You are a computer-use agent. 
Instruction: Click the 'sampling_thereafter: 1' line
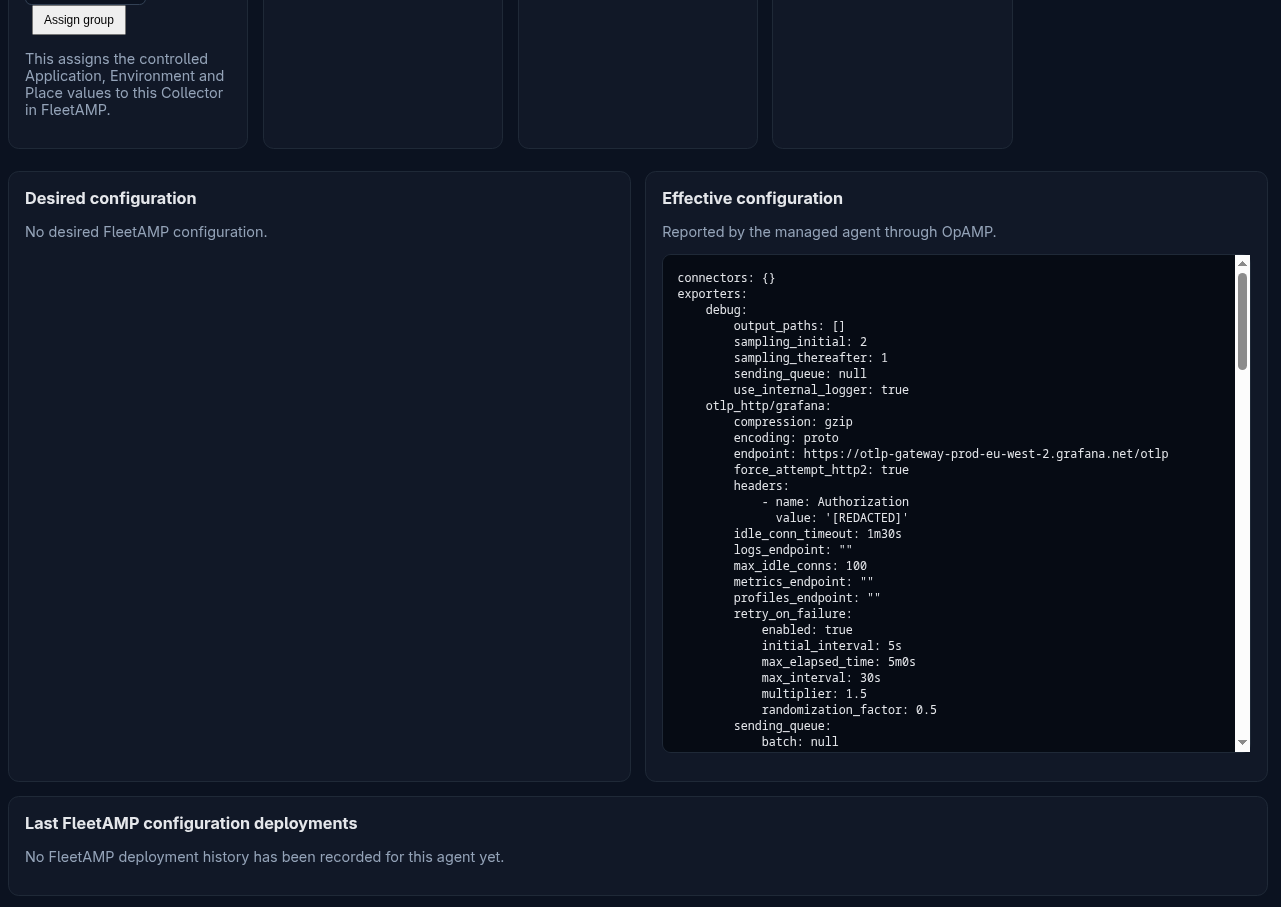(x=810, y=358)
